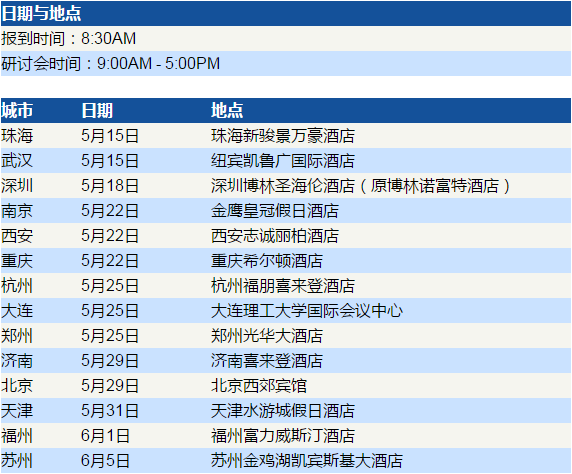Select 北京西郊宾馆 venue entry
This screenshot has height=474, width=572.
[259, 386]
